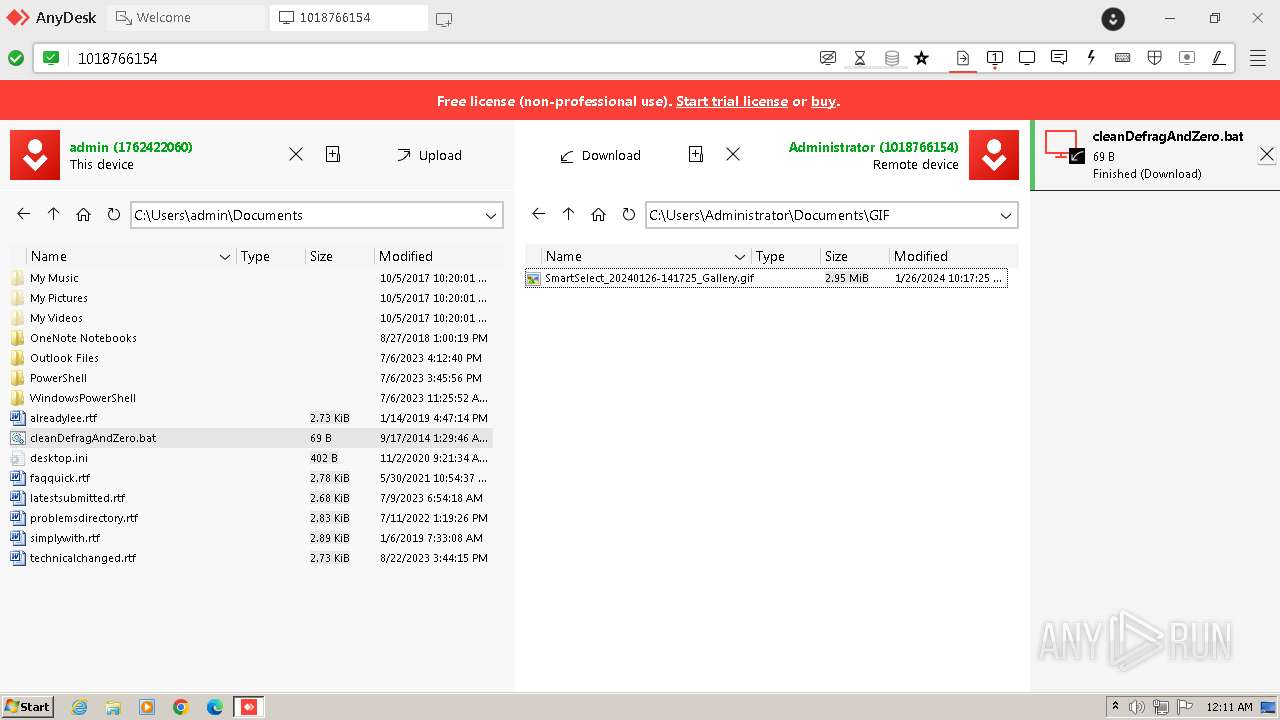The image size is (1280, 720).
Task: Open the AnyDesk hamburger main menu
Action: tap(1258, 58)
